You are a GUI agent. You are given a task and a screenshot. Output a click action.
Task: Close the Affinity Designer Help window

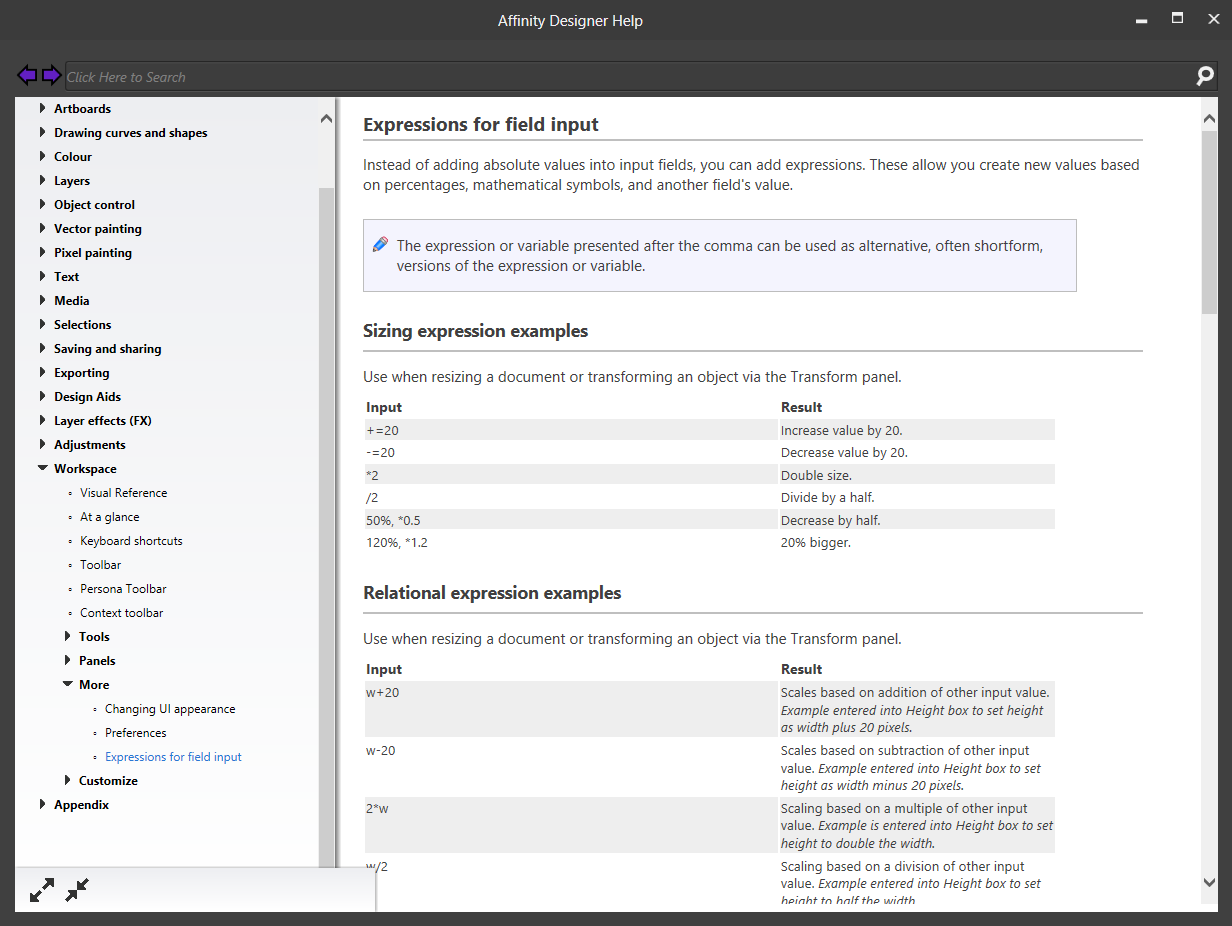[1214, 19]
